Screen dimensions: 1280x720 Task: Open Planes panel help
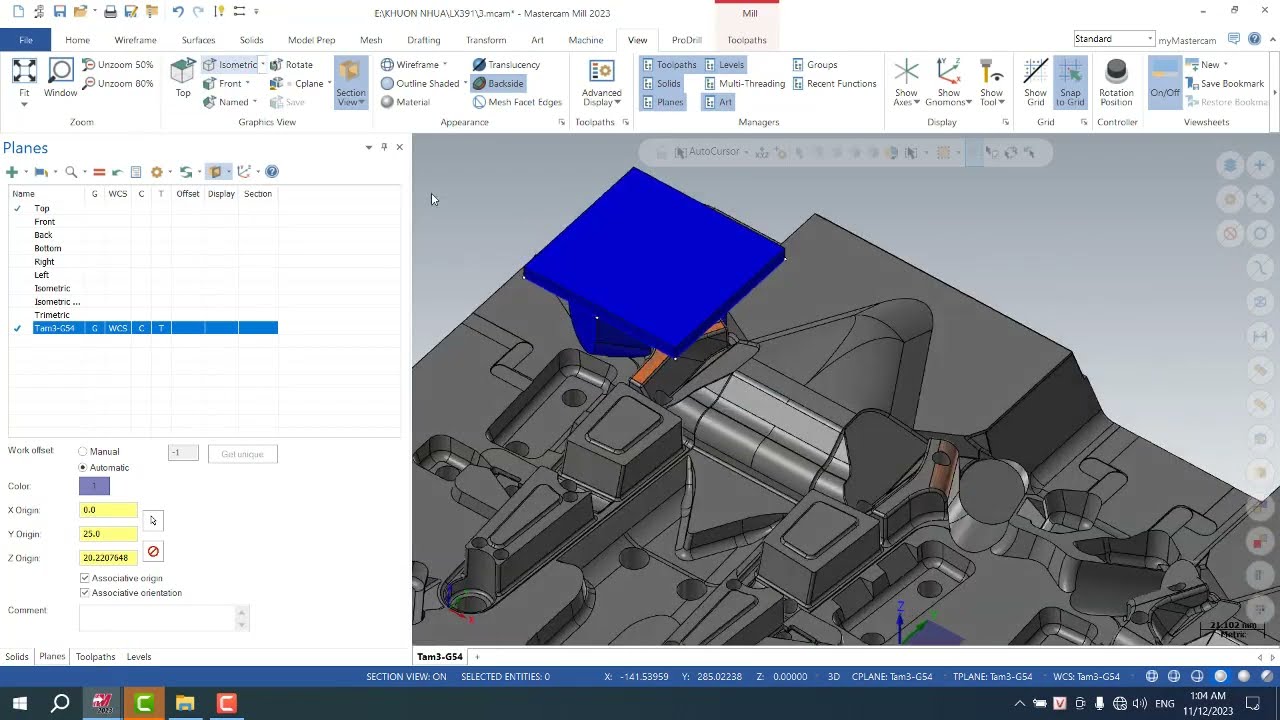tap(272, 172)
